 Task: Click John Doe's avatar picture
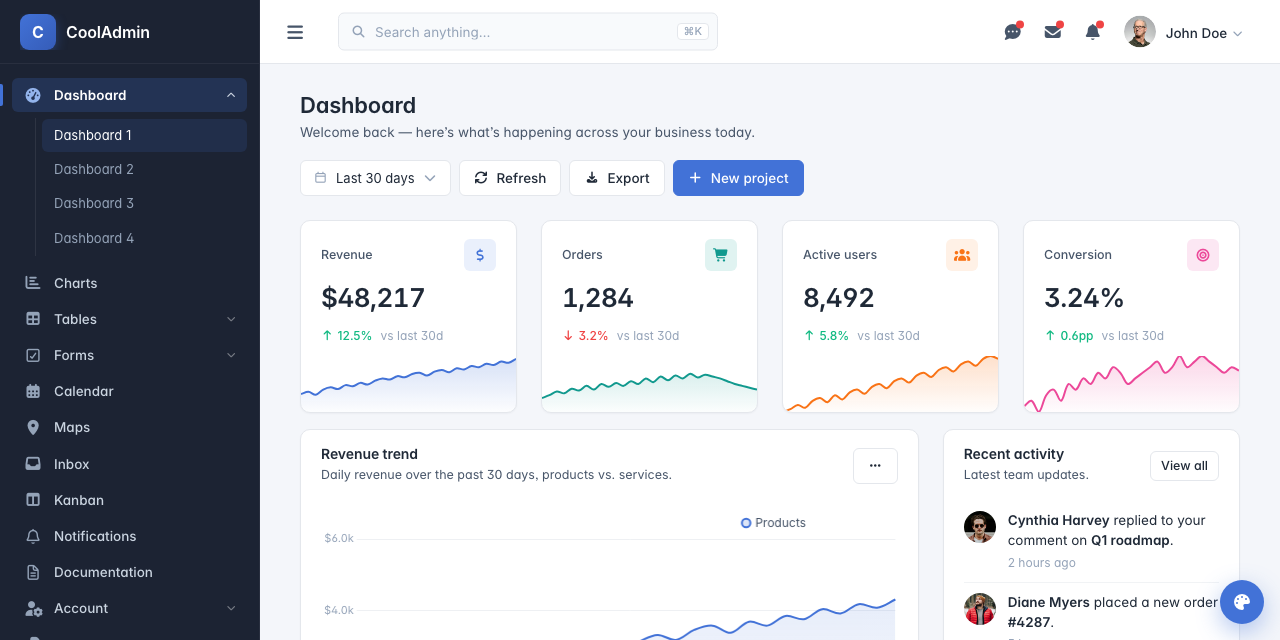pos(1140,32)
